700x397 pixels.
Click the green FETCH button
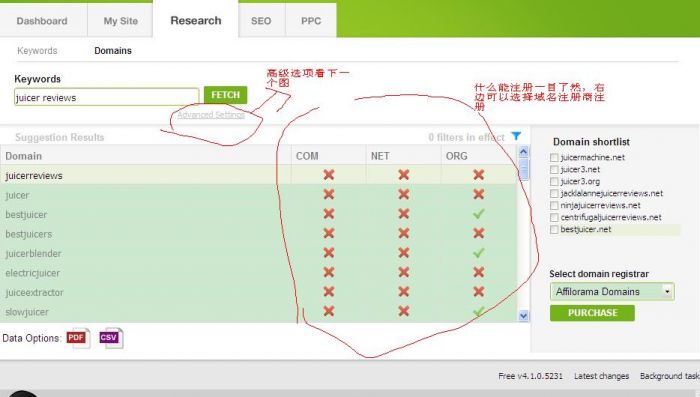coord(225,95)
